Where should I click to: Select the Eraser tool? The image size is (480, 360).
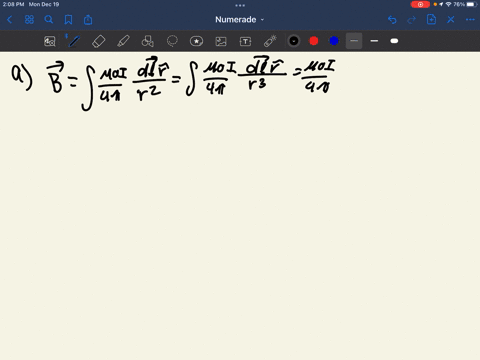click(98, 41)
